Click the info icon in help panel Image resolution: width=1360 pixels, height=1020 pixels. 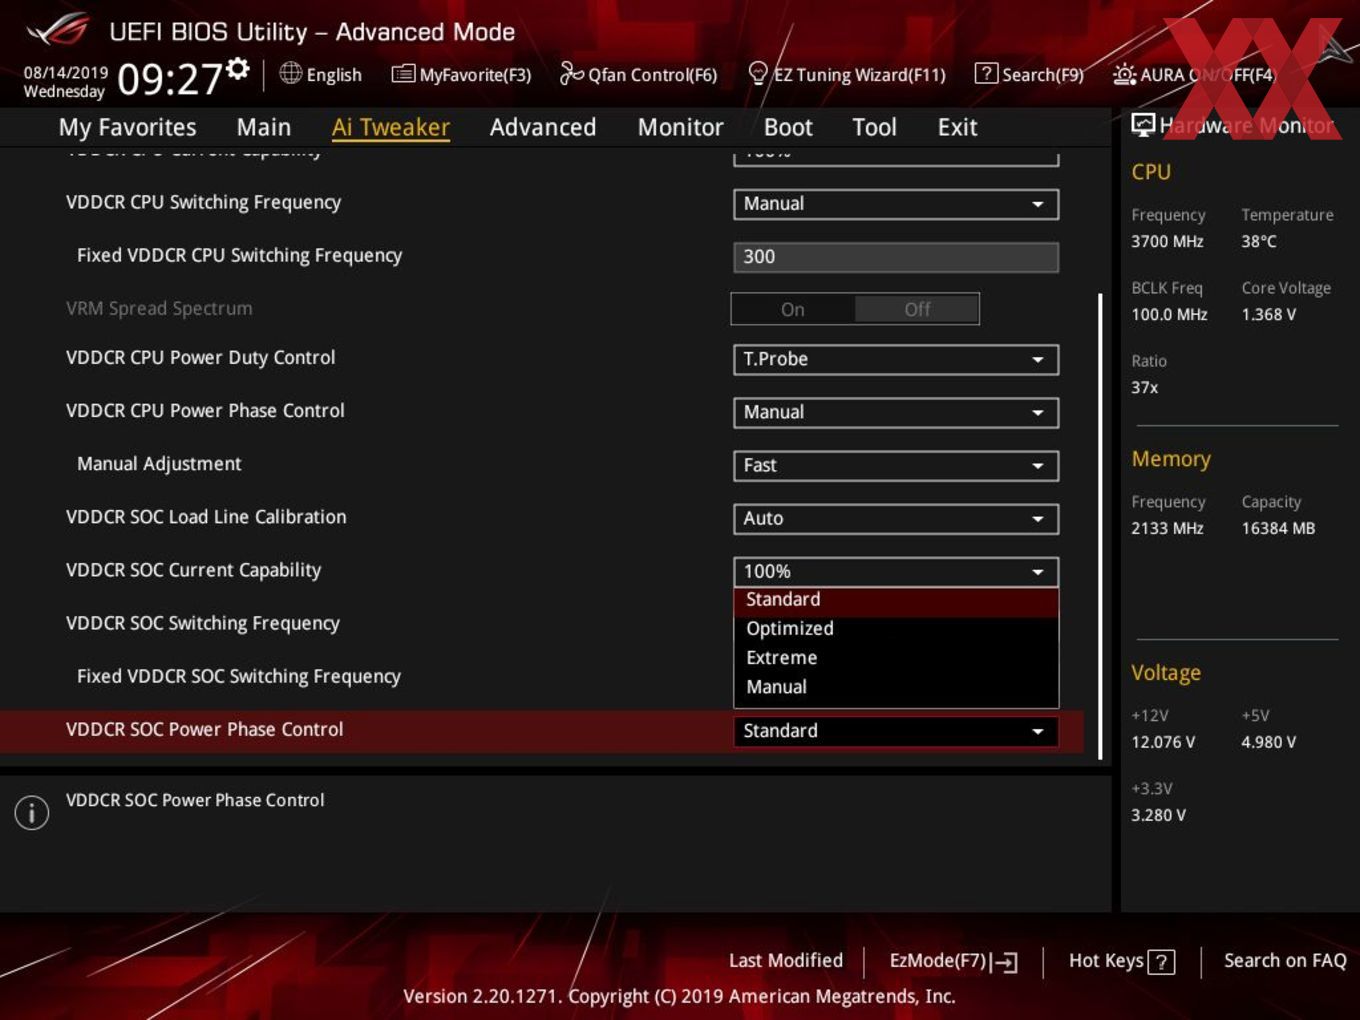point(32,812)
